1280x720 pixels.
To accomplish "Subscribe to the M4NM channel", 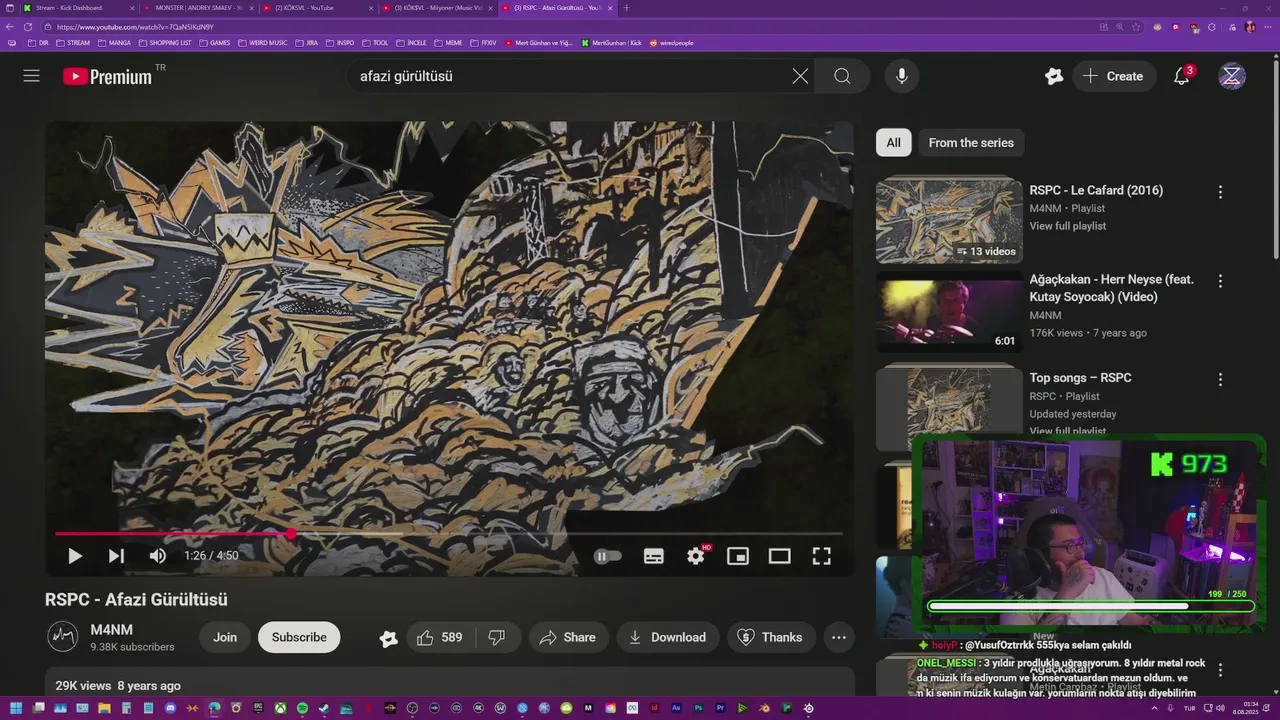I will click(x=299, y=637).
